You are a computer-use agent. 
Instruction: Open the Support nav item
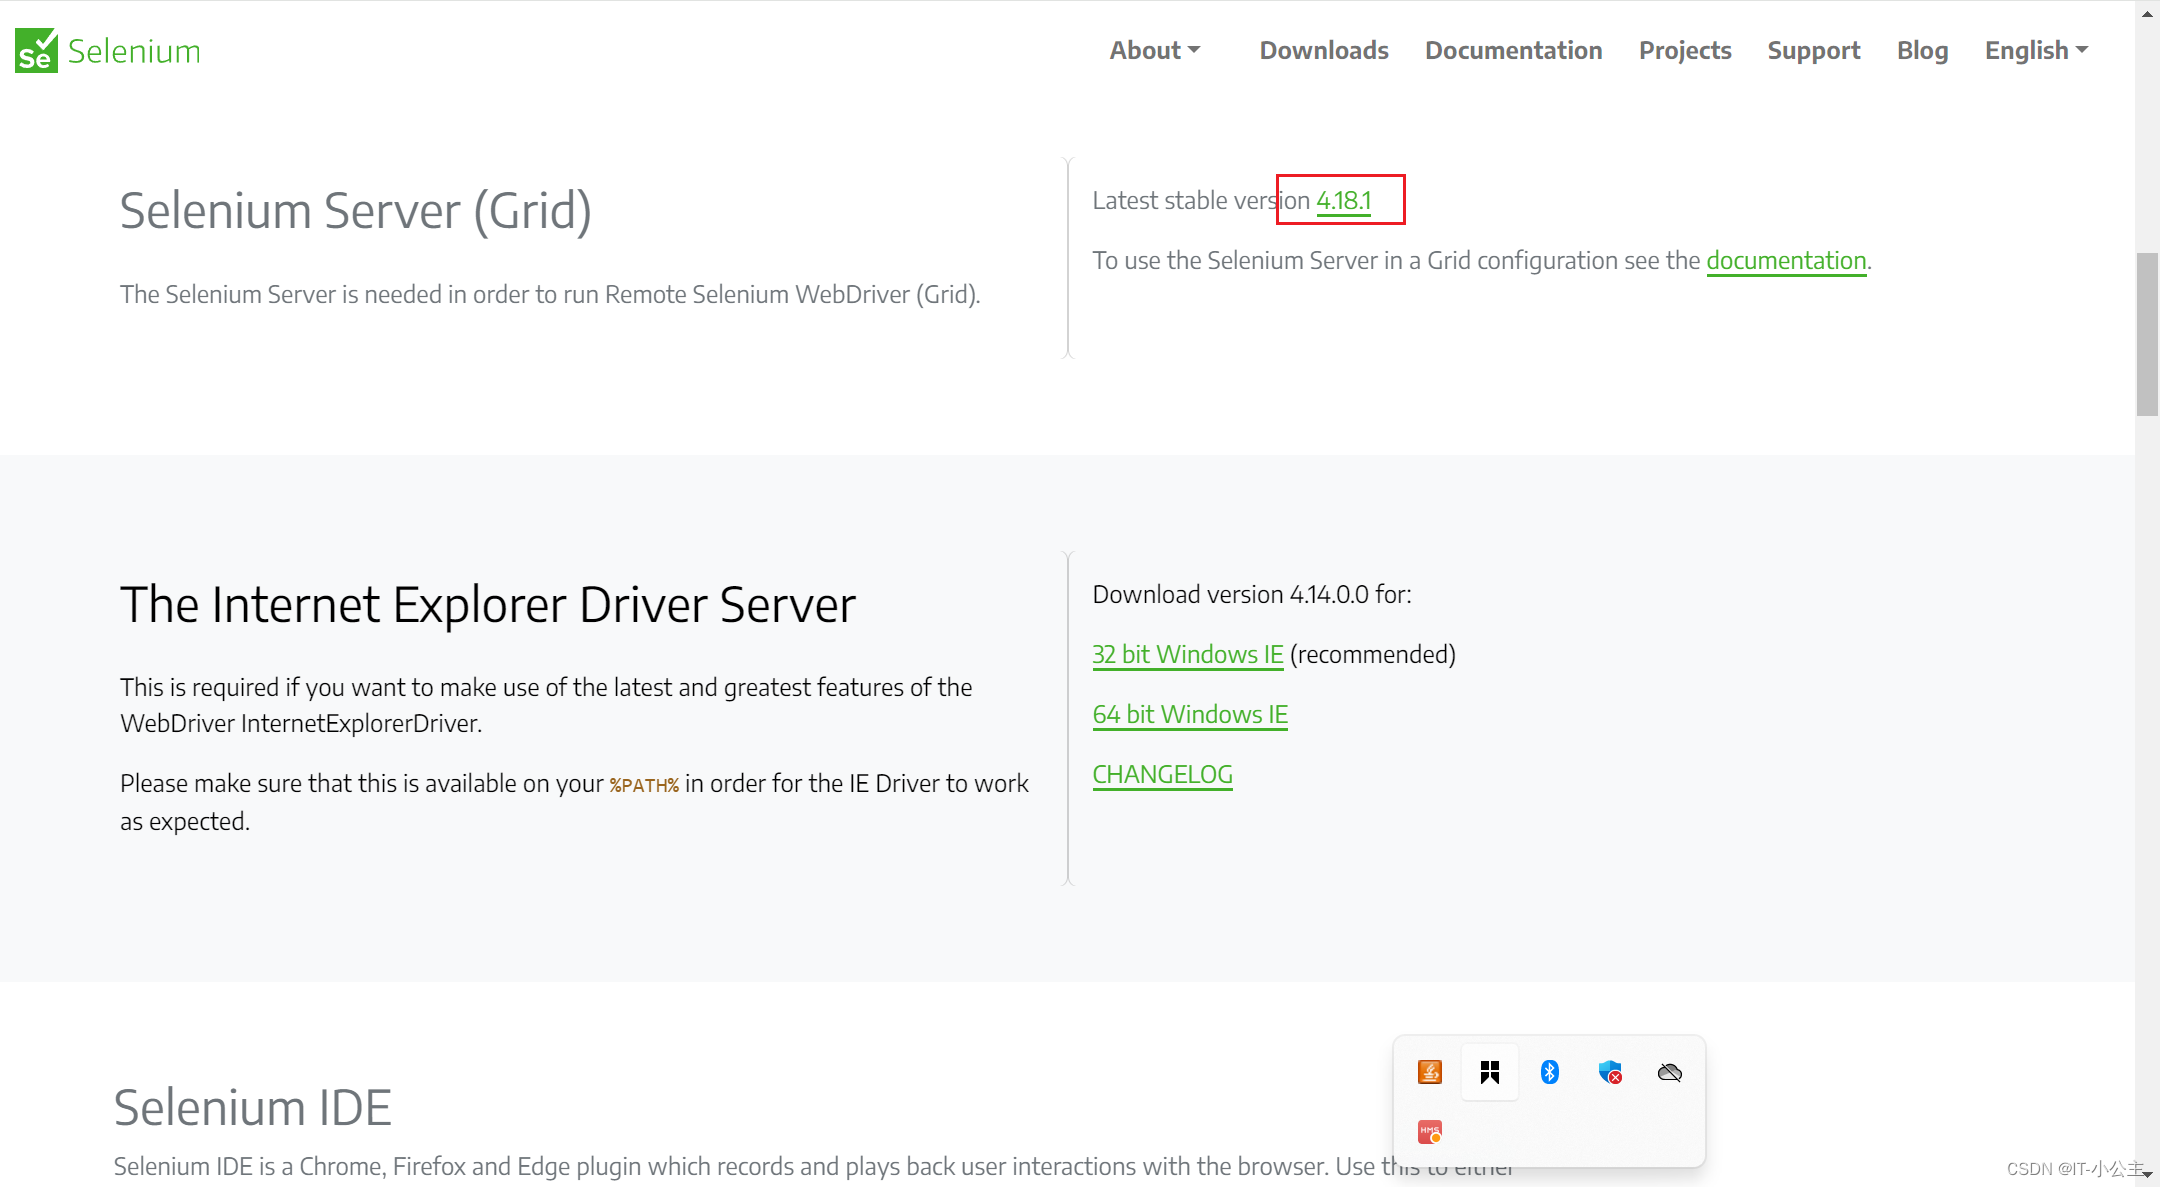click(x=1814, y=50)
